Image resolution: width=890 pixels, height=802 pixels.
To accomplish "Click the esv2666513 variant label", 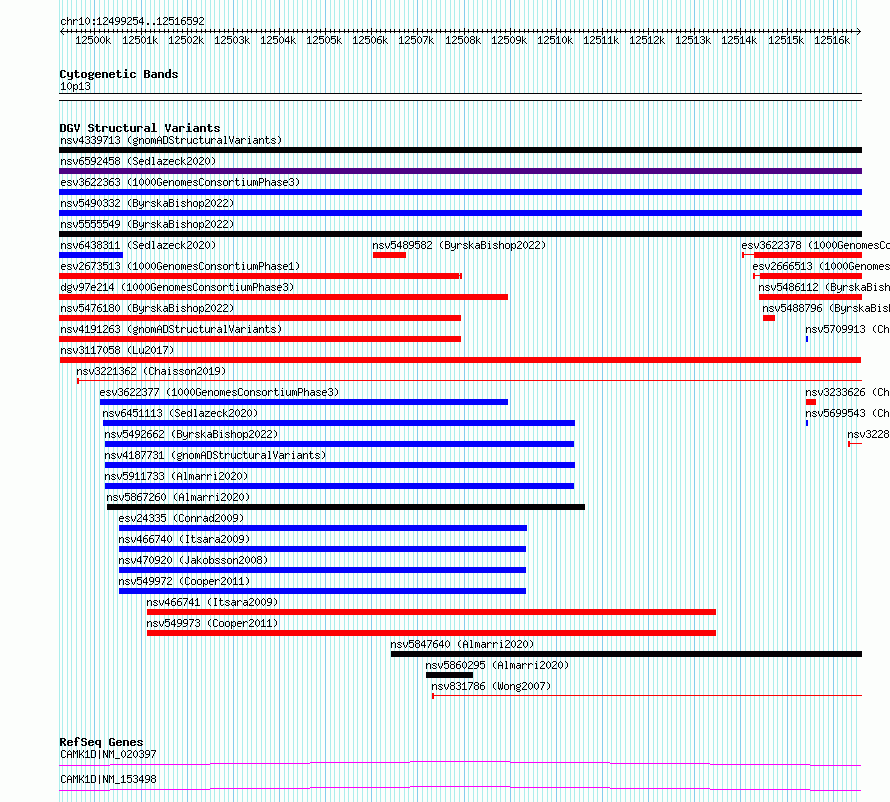I will pos(821,266).
